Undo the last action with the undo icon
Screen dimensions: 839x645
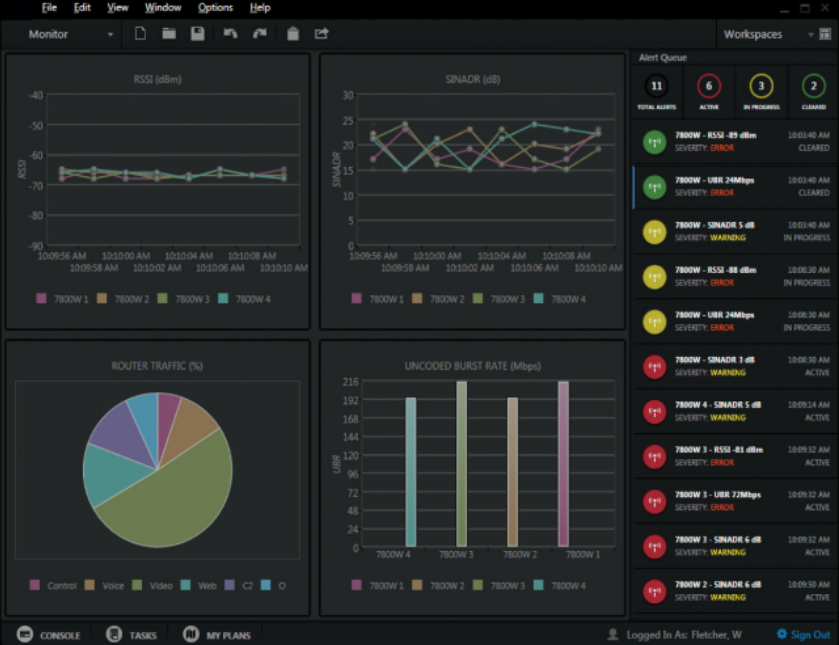[x=229, y=33]
